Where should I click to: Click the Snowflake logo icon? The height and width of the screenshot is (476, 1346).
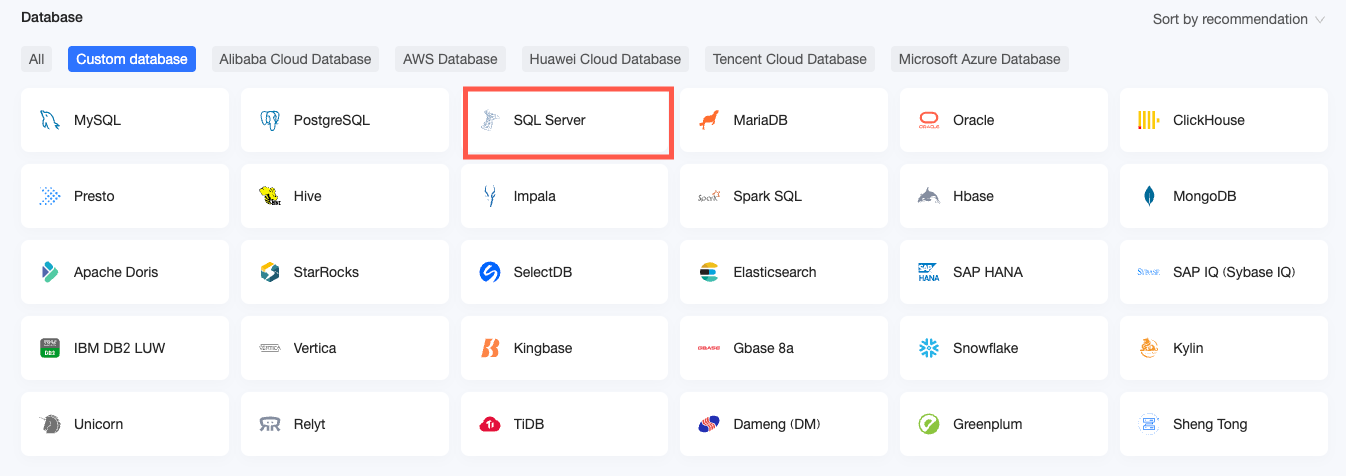(929, 348)
